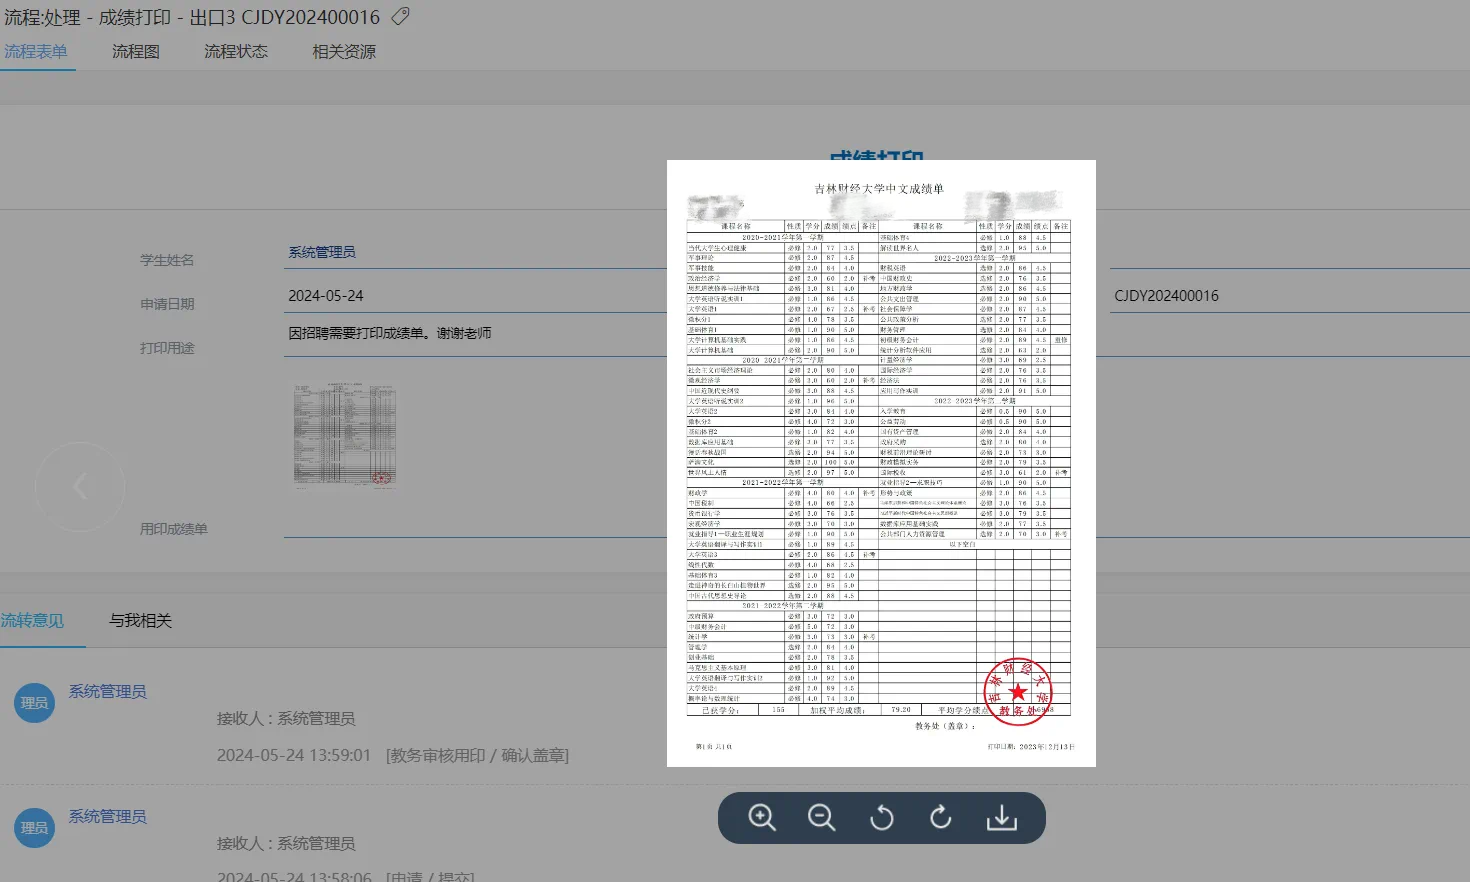Zoom in on the transcript image
The image size is (1470, 882).
[762, 818]
